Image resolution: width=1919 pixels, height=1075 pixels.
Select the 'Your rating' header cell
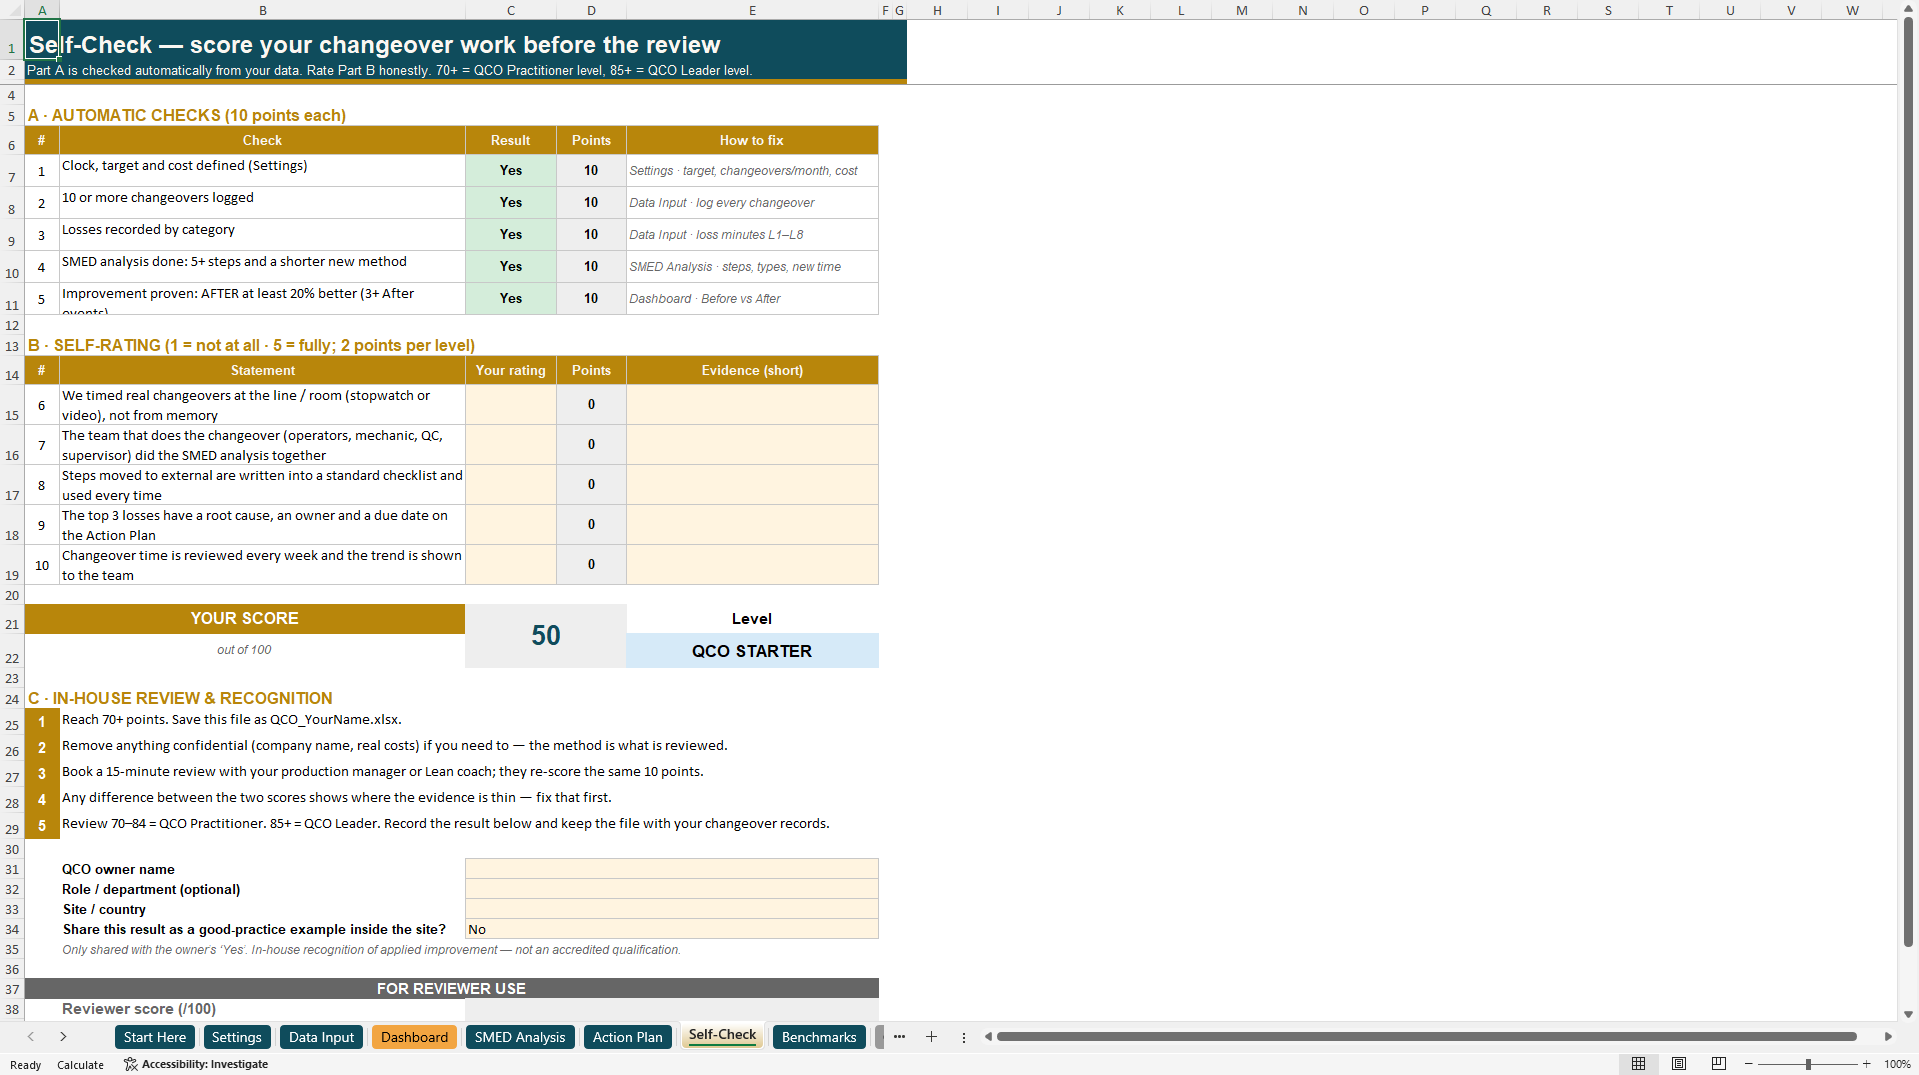510,371
